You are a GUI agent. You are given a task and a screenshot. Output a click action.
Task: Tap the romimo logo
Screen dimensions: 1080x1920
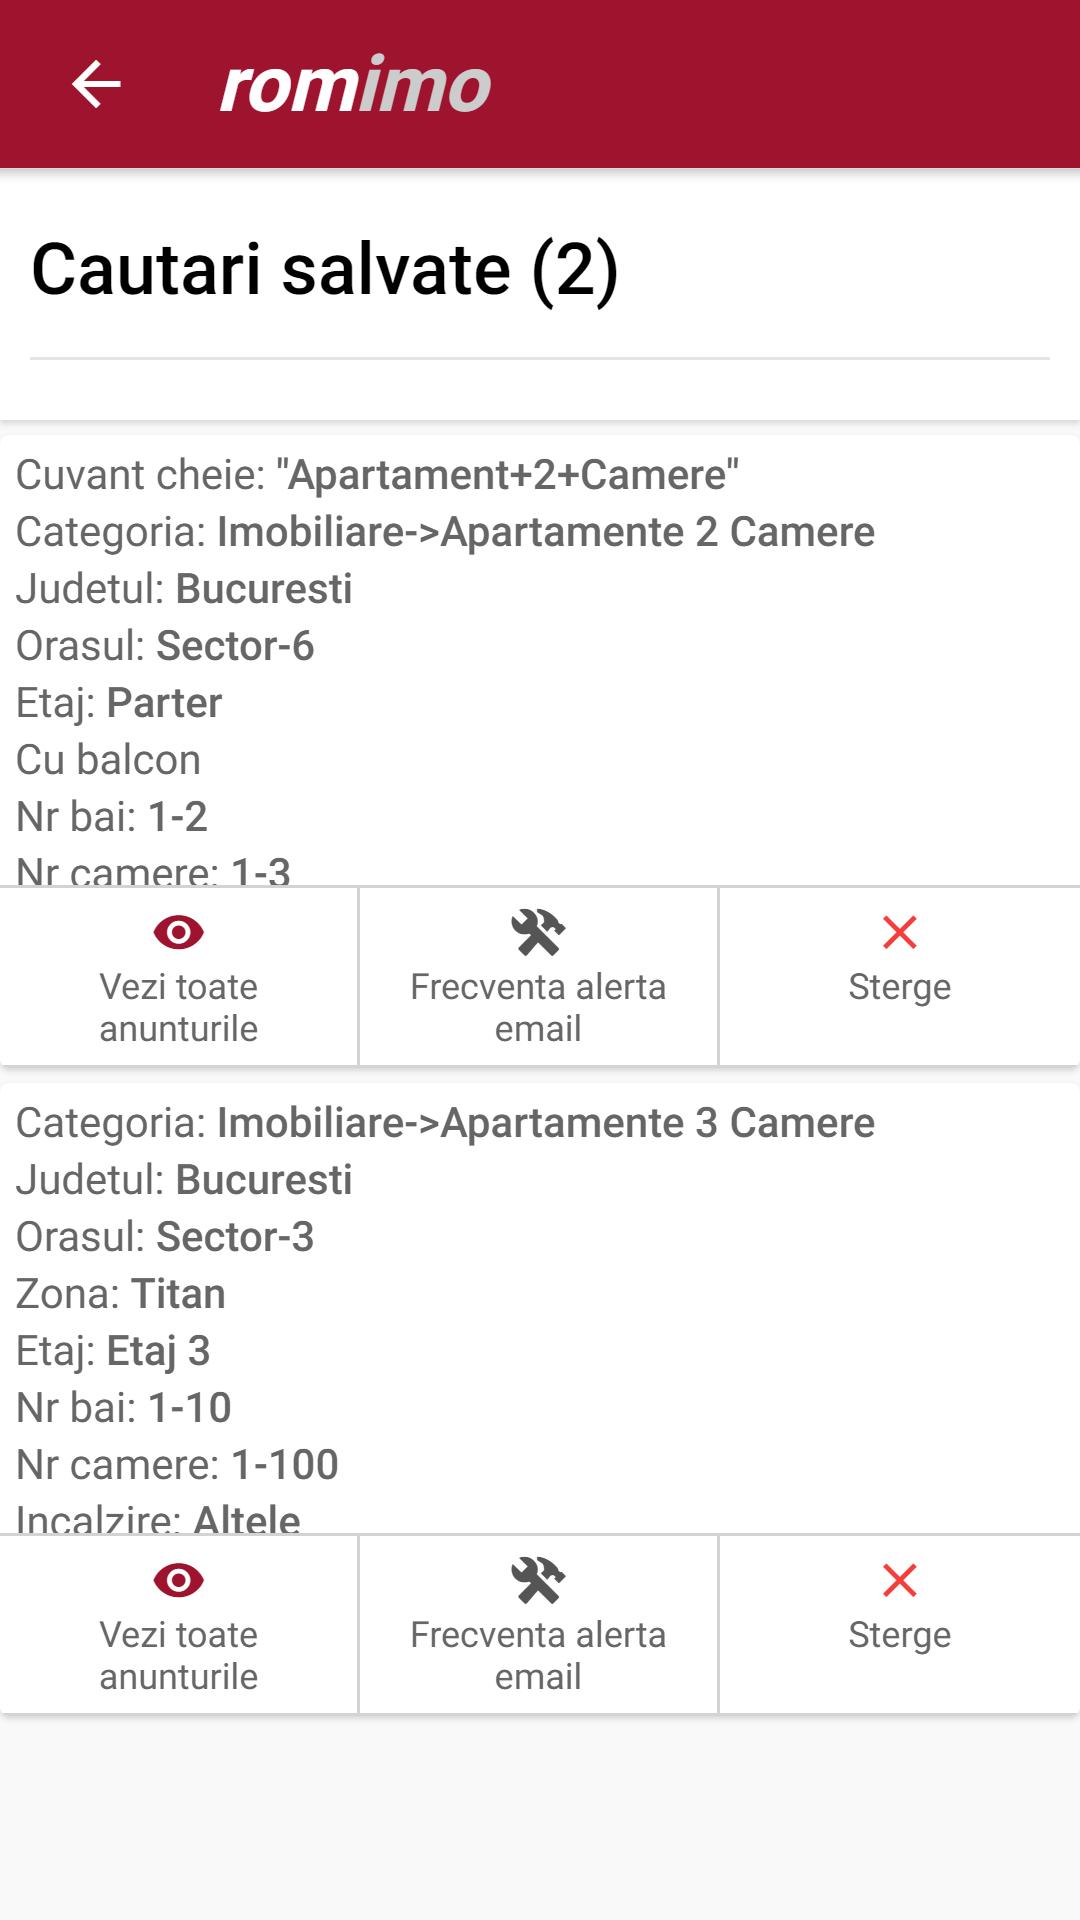click(x=355, y=85)
